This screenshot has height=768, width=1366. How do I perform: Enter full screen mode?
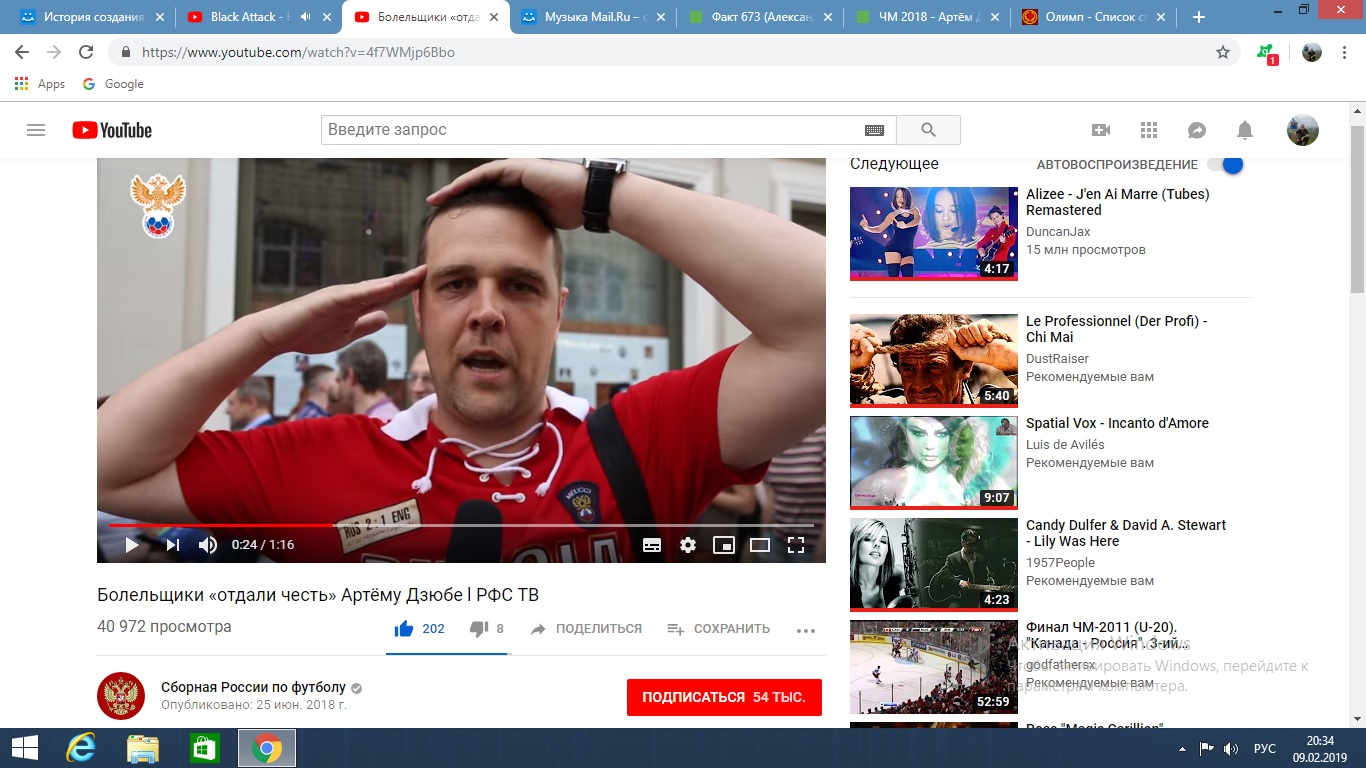click(x=796, y=545)
